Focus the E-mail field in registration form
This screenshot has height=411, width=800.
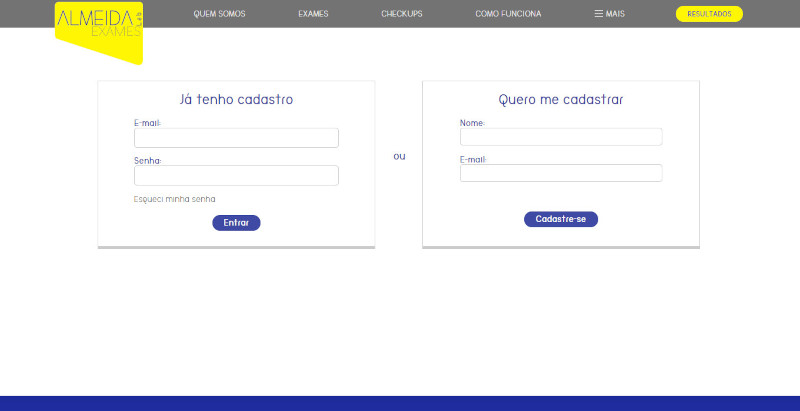pos(561,173)
